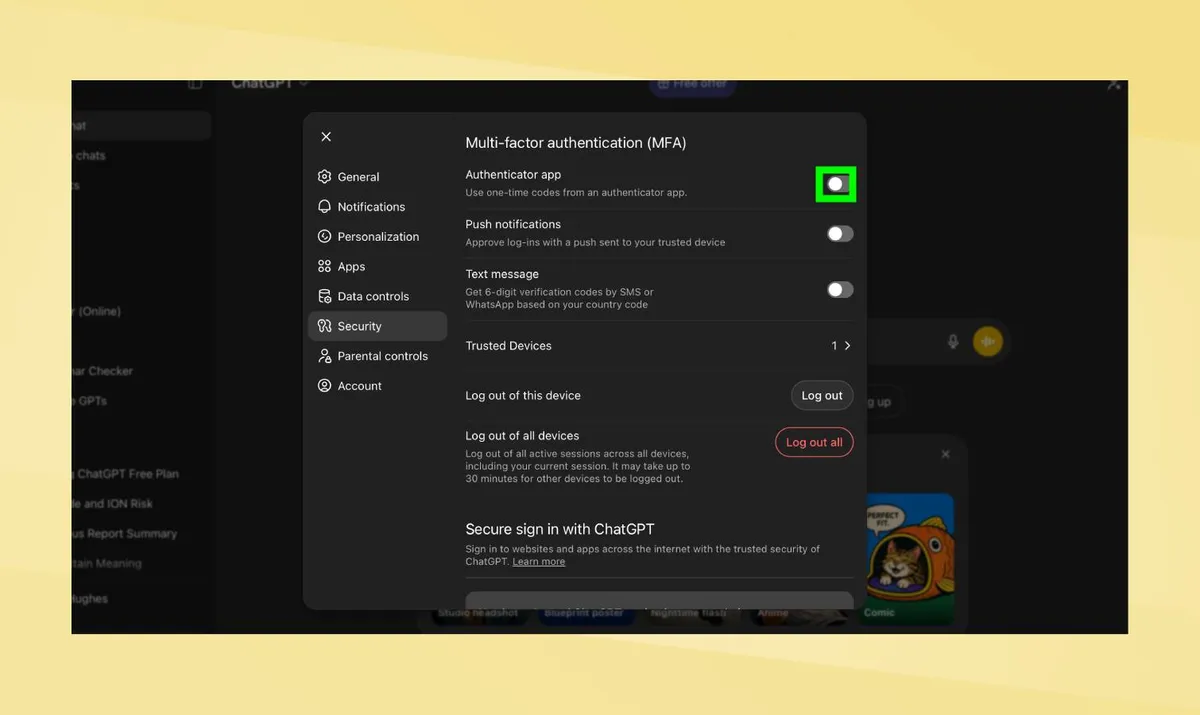Viewport: 1200px width, 715px height.
Task: Close the settings dialog with X
Action: pos(326,137)
